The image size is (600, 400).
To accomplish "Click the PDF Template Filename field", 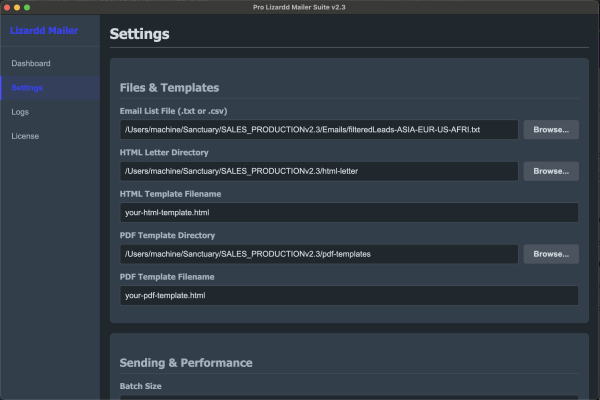I will 348,296.
